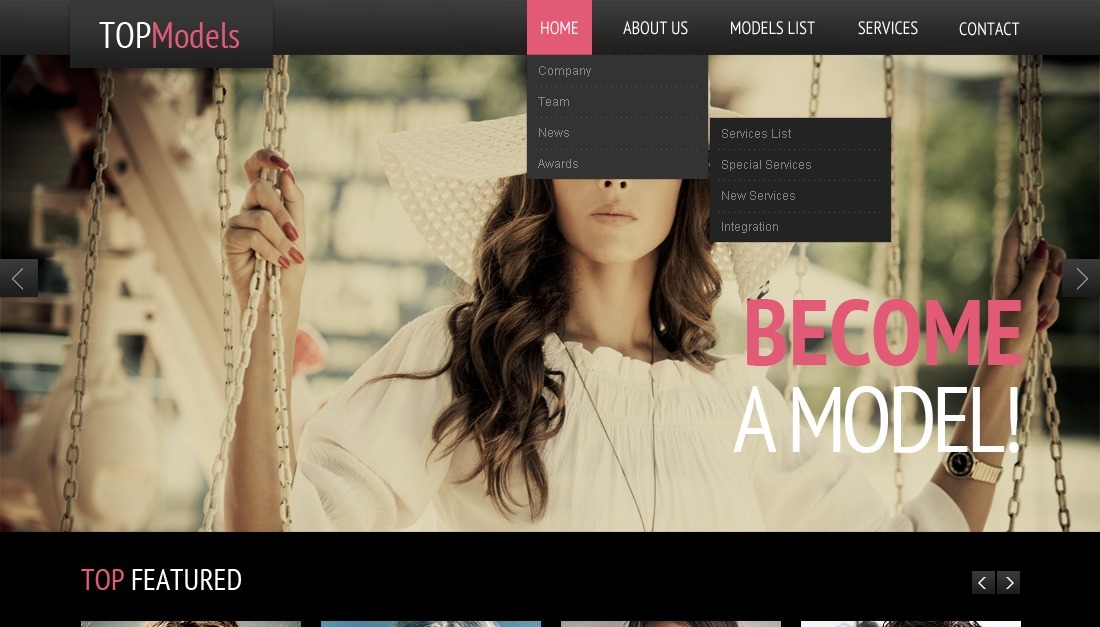Open the MODELS LIST menu item

pyautogui.click(x=772, y=28)
